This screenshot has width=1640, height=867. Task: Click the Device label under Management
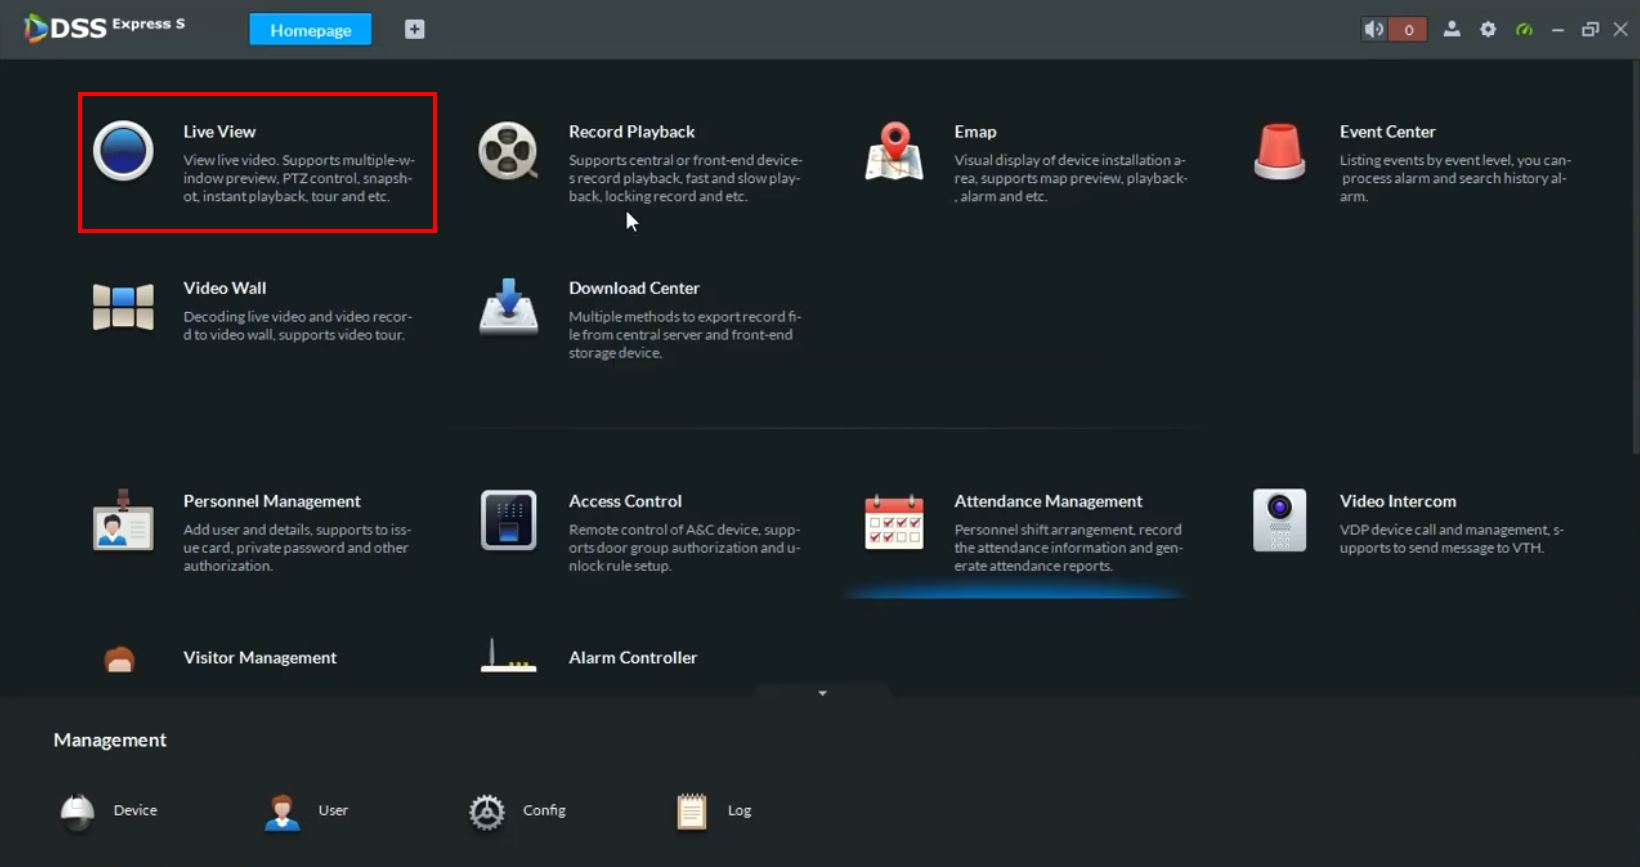coord(135,810)
